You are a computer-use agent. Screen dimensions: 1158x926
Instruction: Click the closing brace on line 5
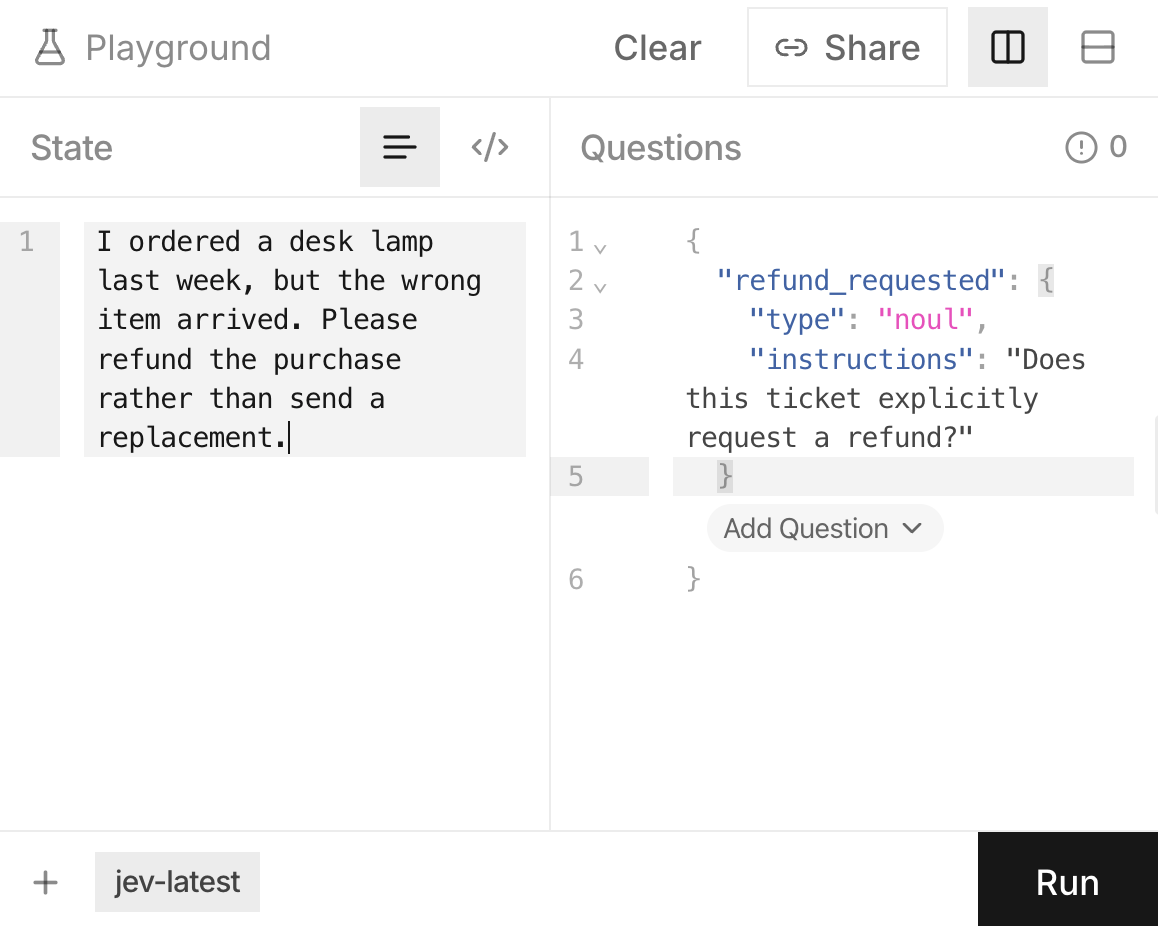[724, 476]
